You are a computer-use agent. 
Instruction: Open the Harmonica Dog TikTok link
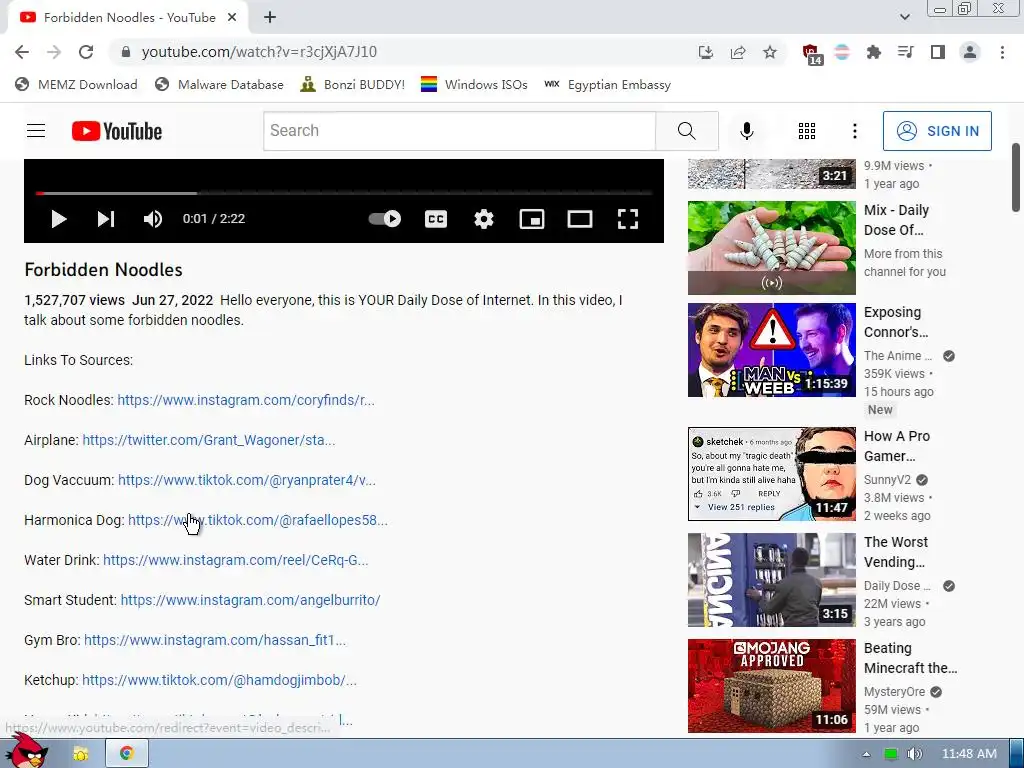pos(257,520)
